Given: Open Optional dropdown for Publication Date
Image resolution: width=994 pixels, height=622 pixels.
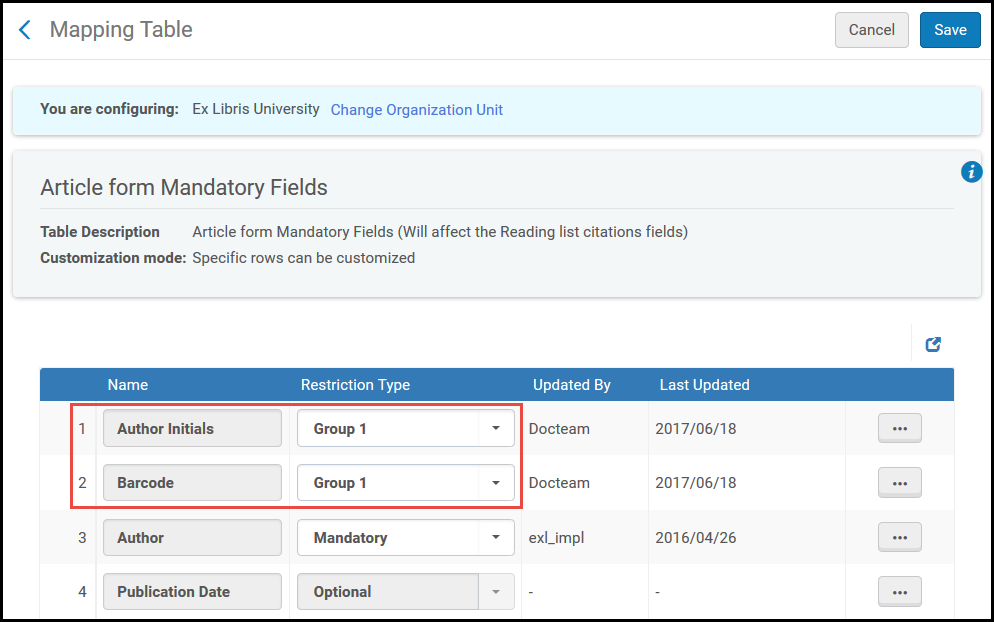Looking at the screenshot, I should click(406, 592).
